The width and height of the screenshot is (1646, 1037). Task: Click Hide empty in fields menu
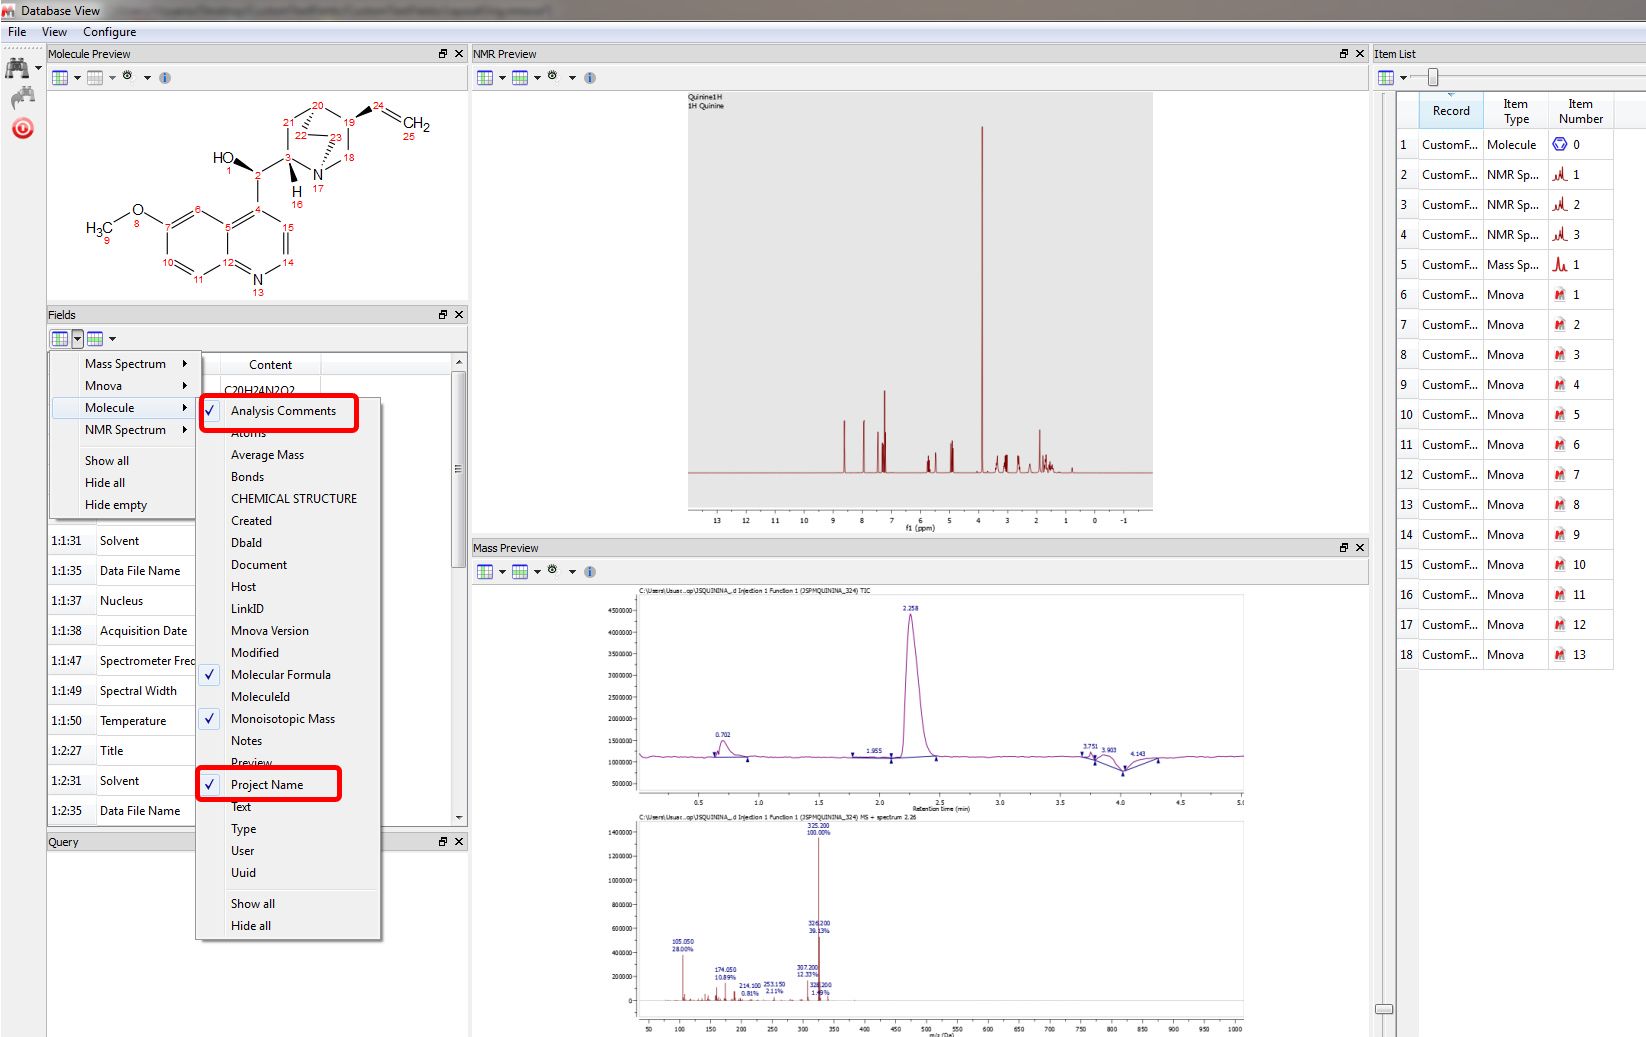tap(123, 505)
